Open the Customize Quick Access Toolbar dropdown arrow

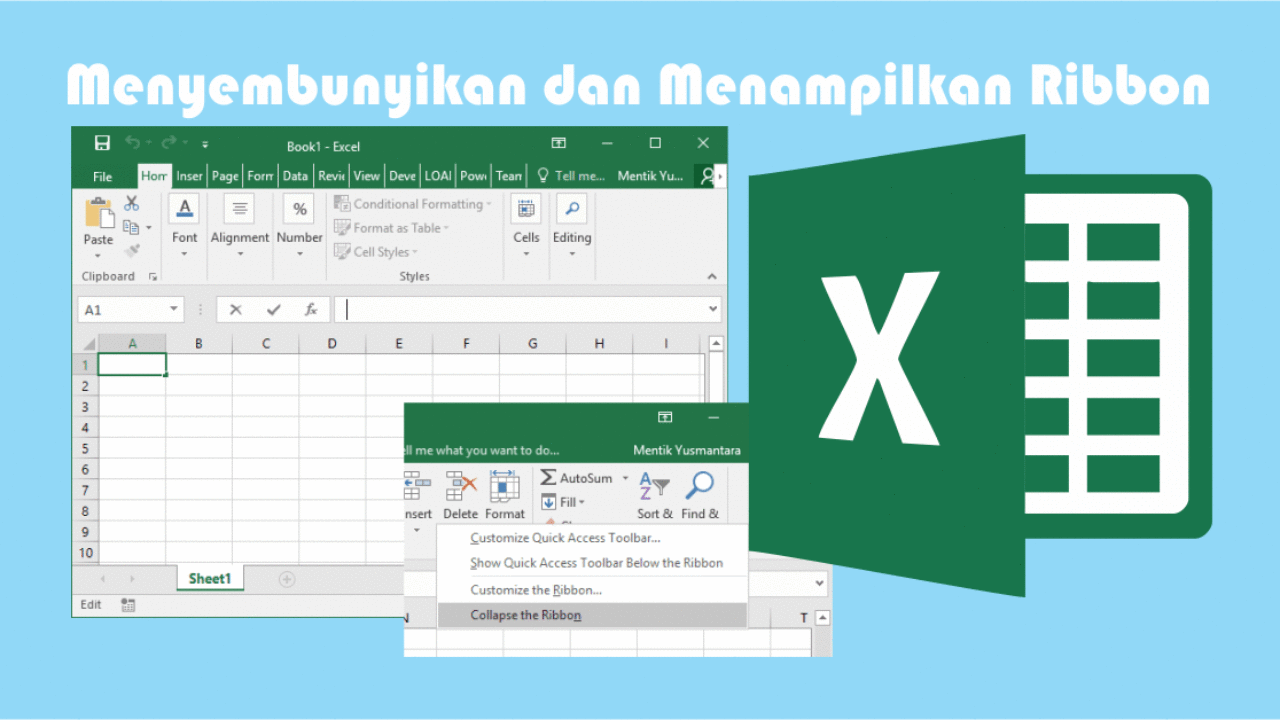point(205,144)
